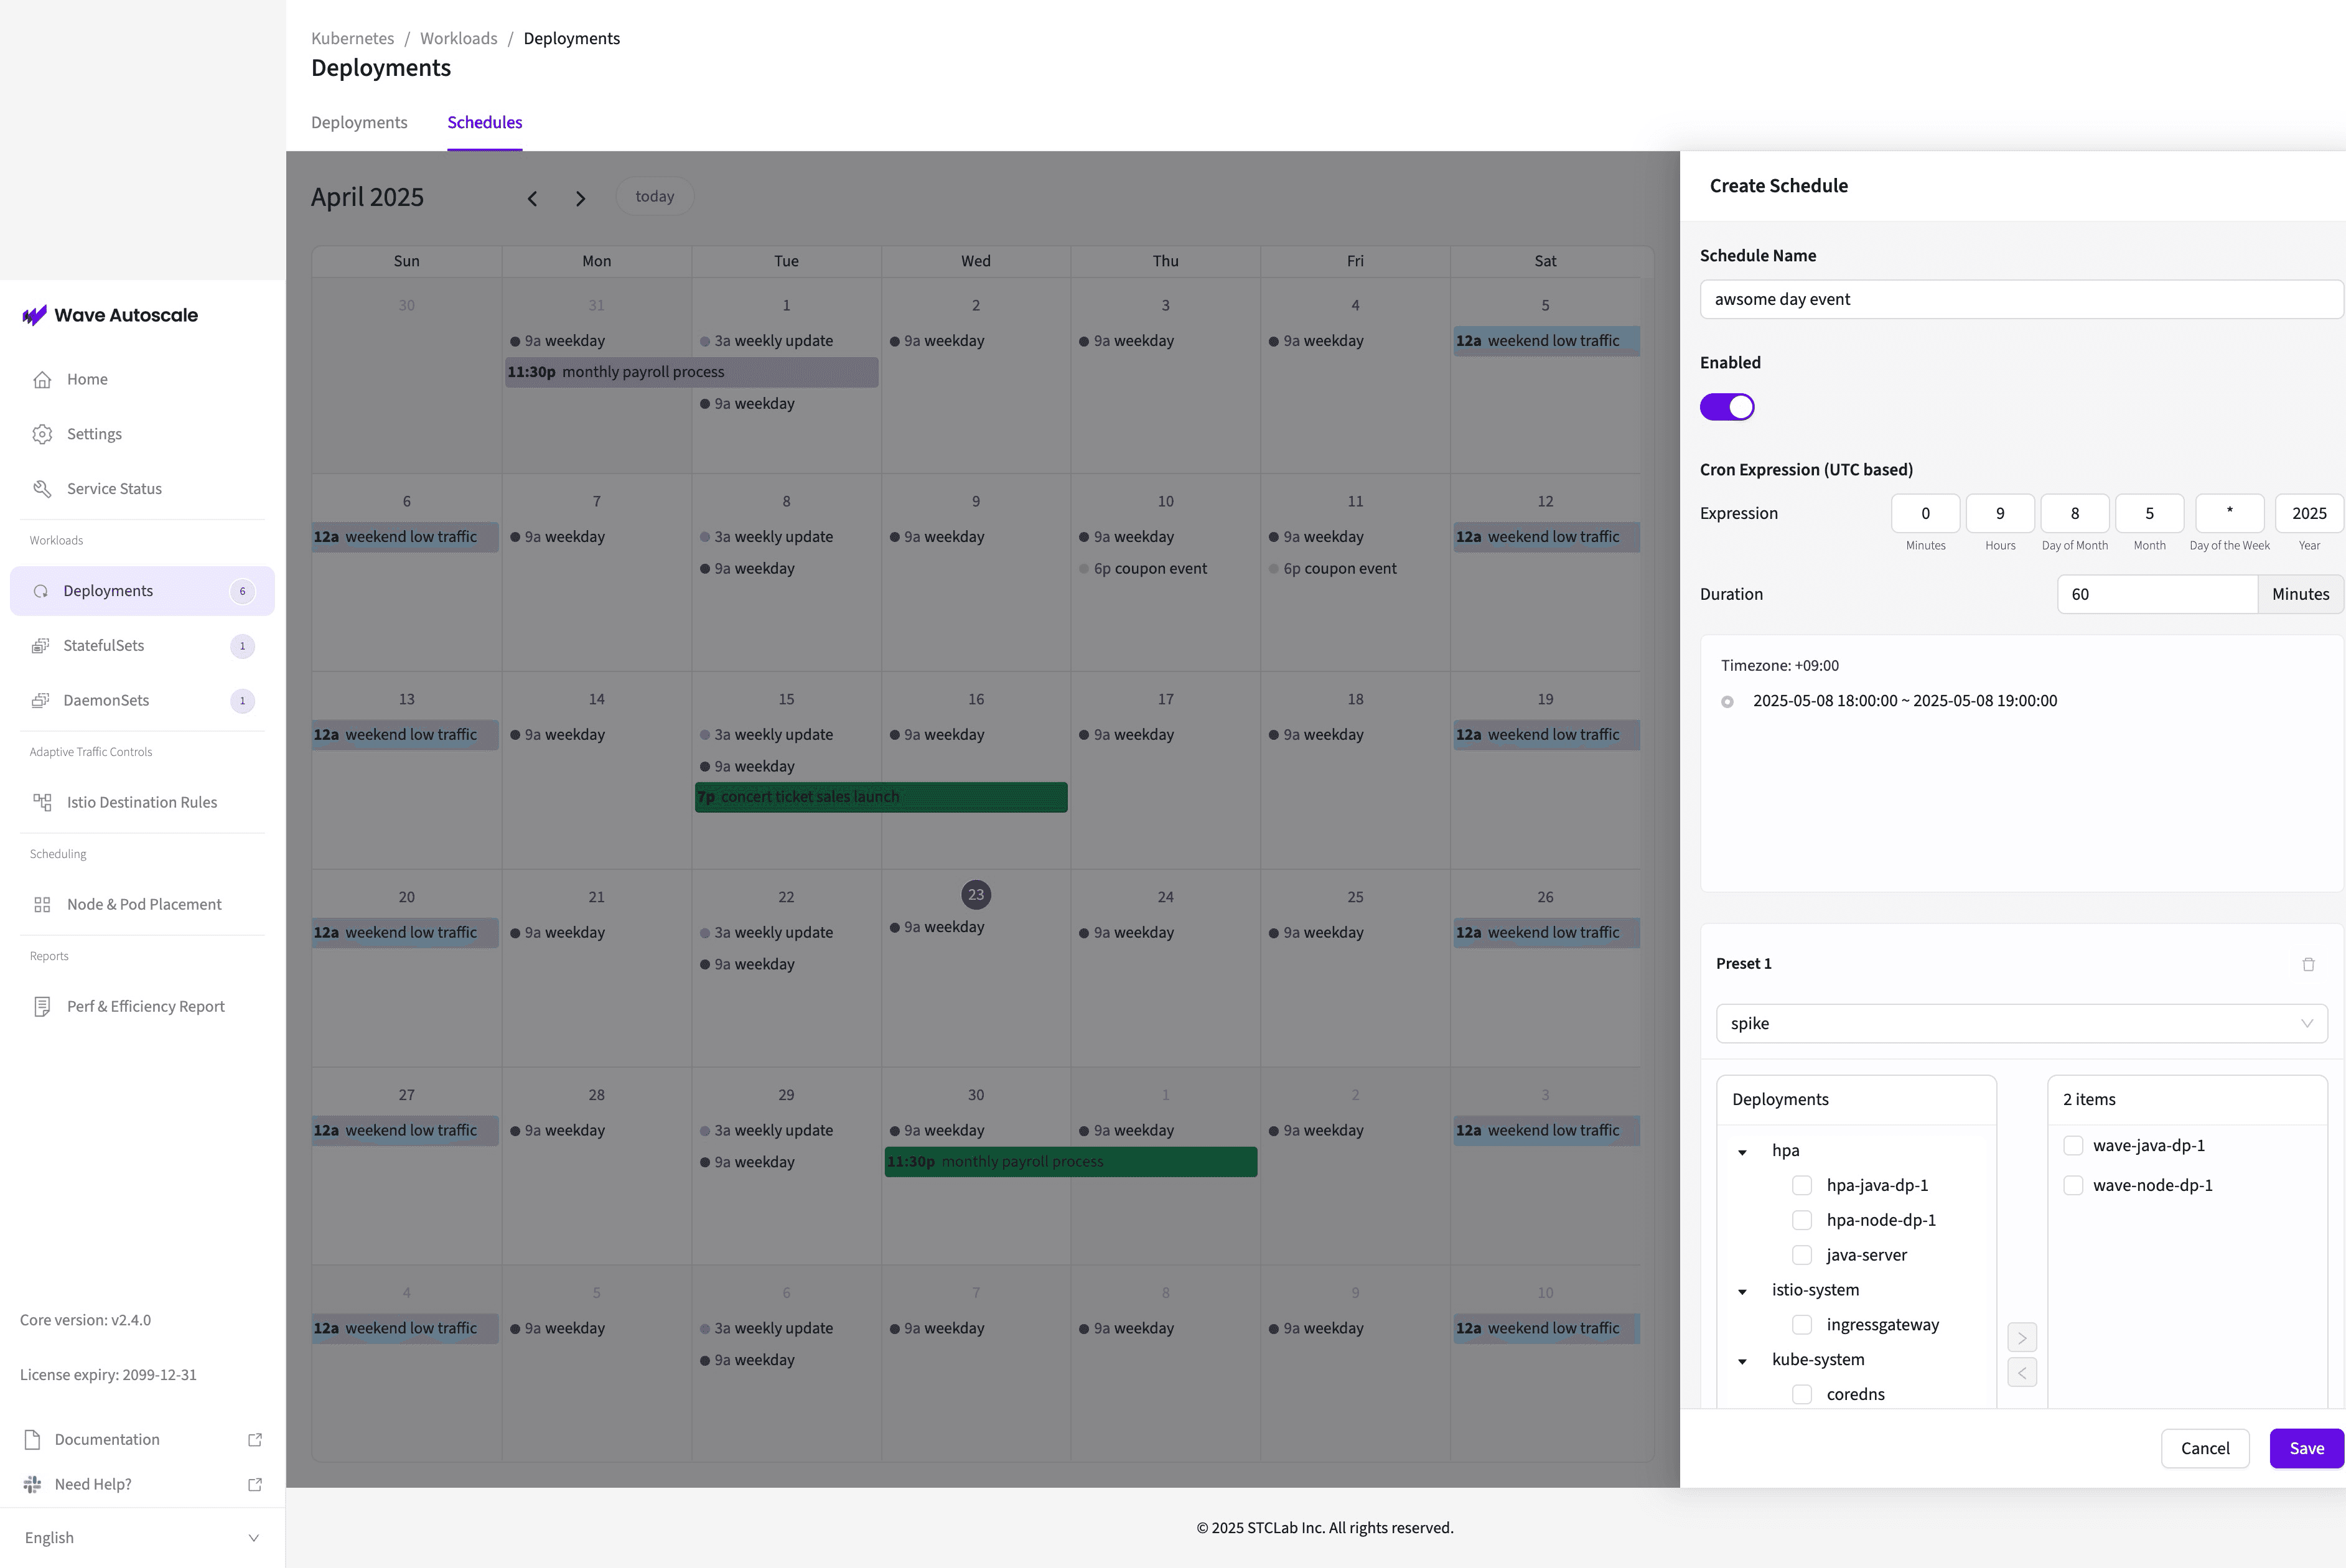Click the Deployments count badge 6
This screenshot has width=2346, height=1568.
pos(242,591)
